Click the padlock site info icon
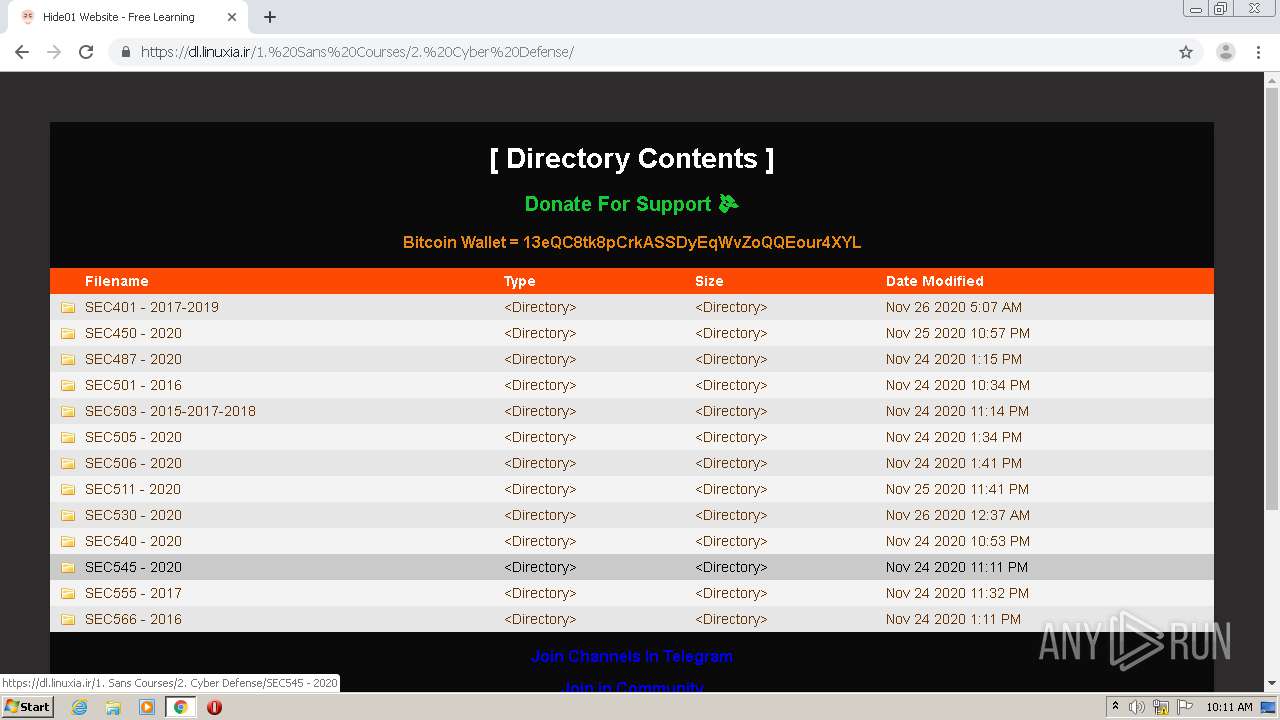Image resolution: width=1280 pixels, height=720 pixels. pos(126,52)
